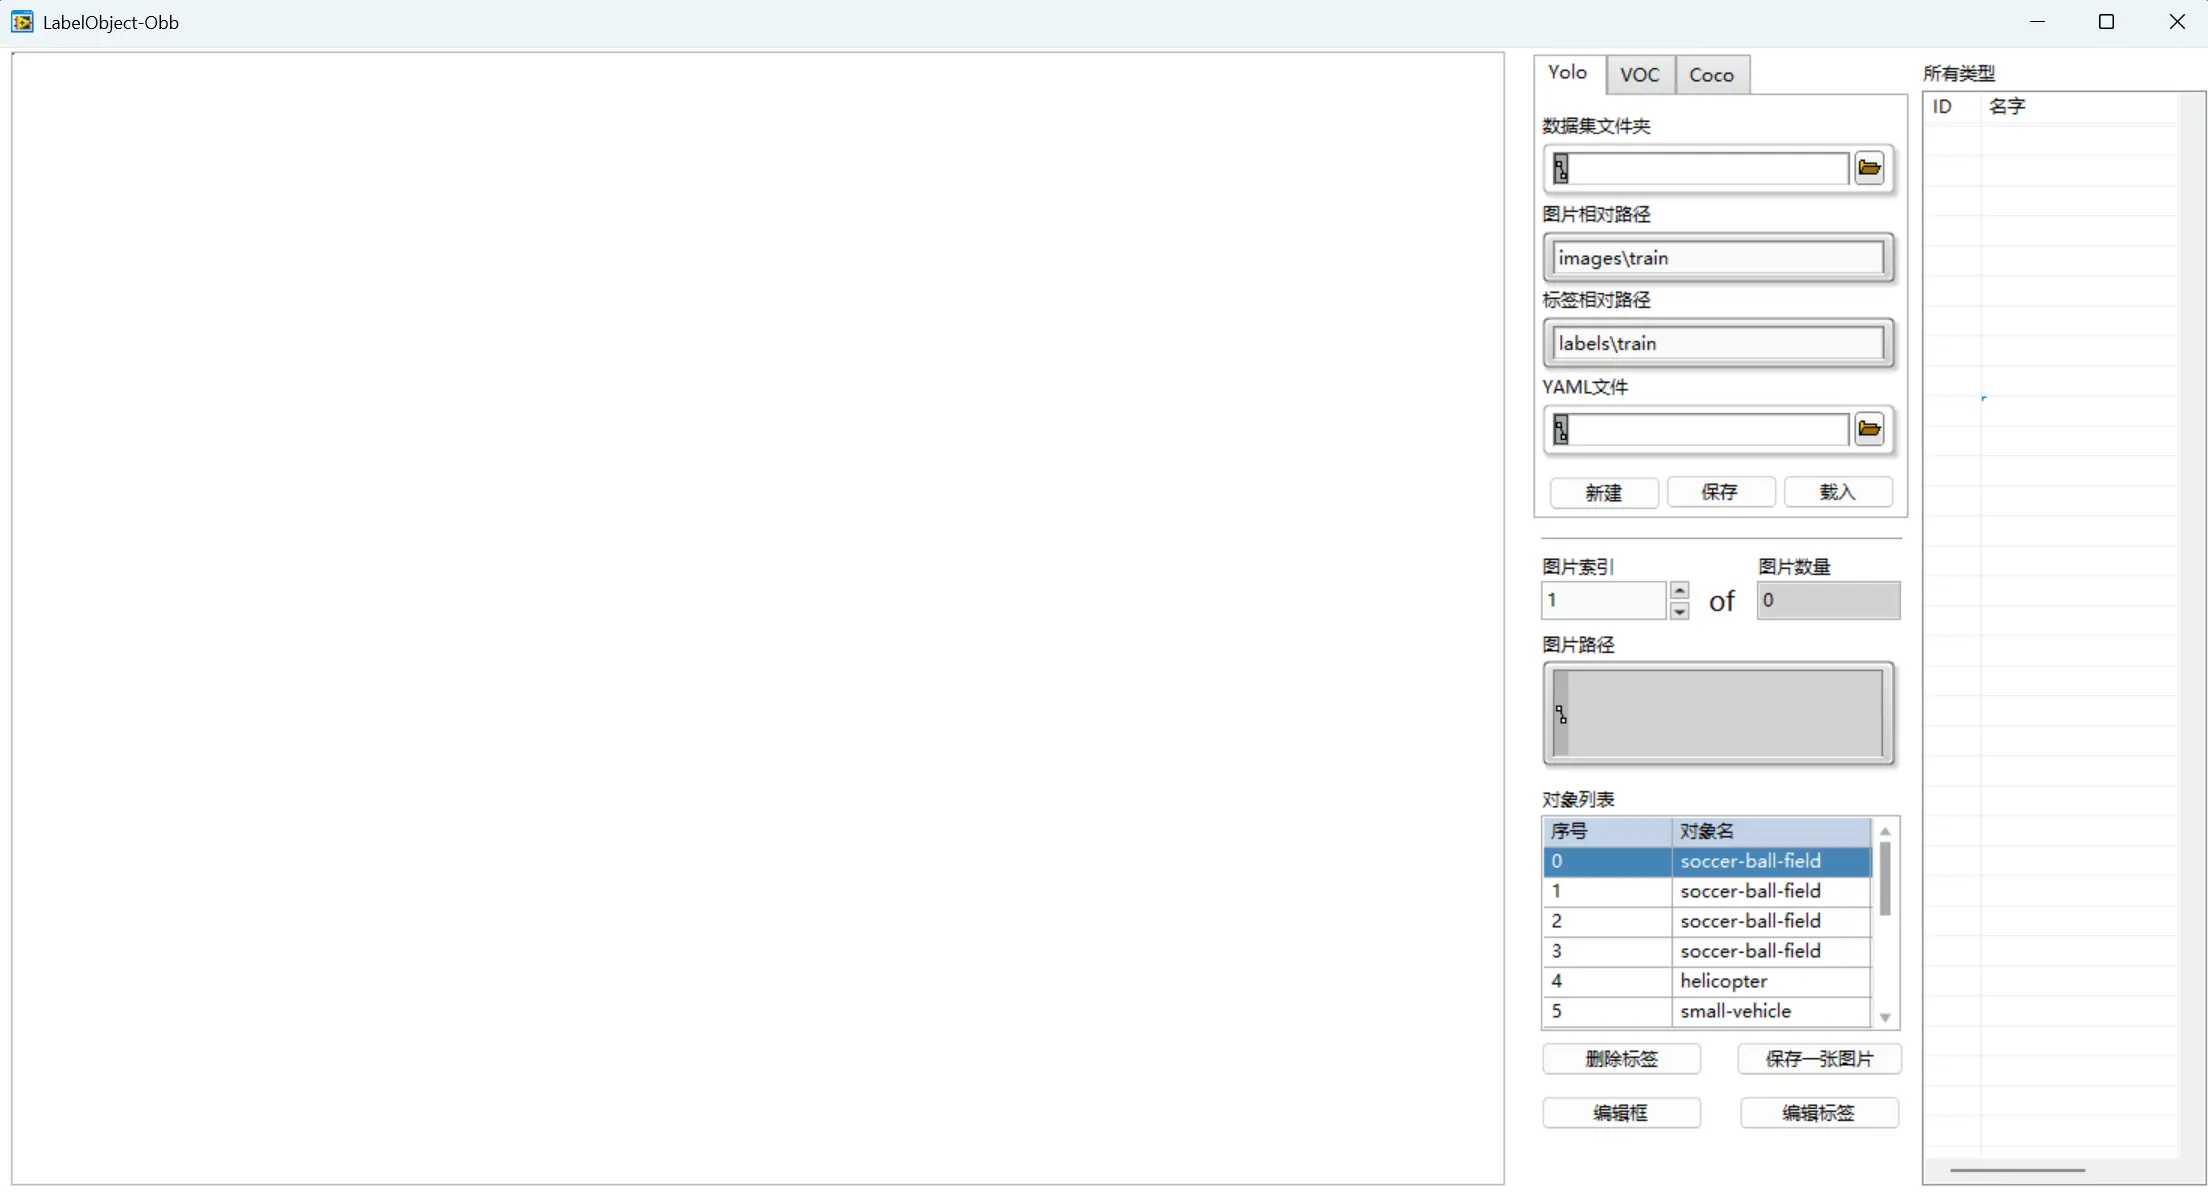The width and height of the screenshot is (2208, 1194).
Task: Select the Yolo tab
Action: click(x=1567, y=73)
